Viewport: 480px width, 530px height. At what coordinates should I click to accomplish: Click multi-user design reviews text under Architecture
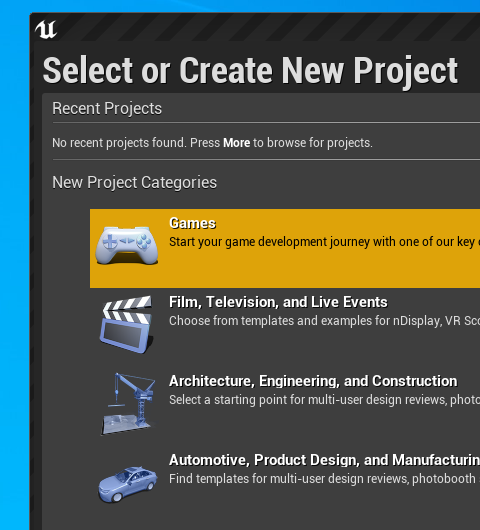pos(325,400)
